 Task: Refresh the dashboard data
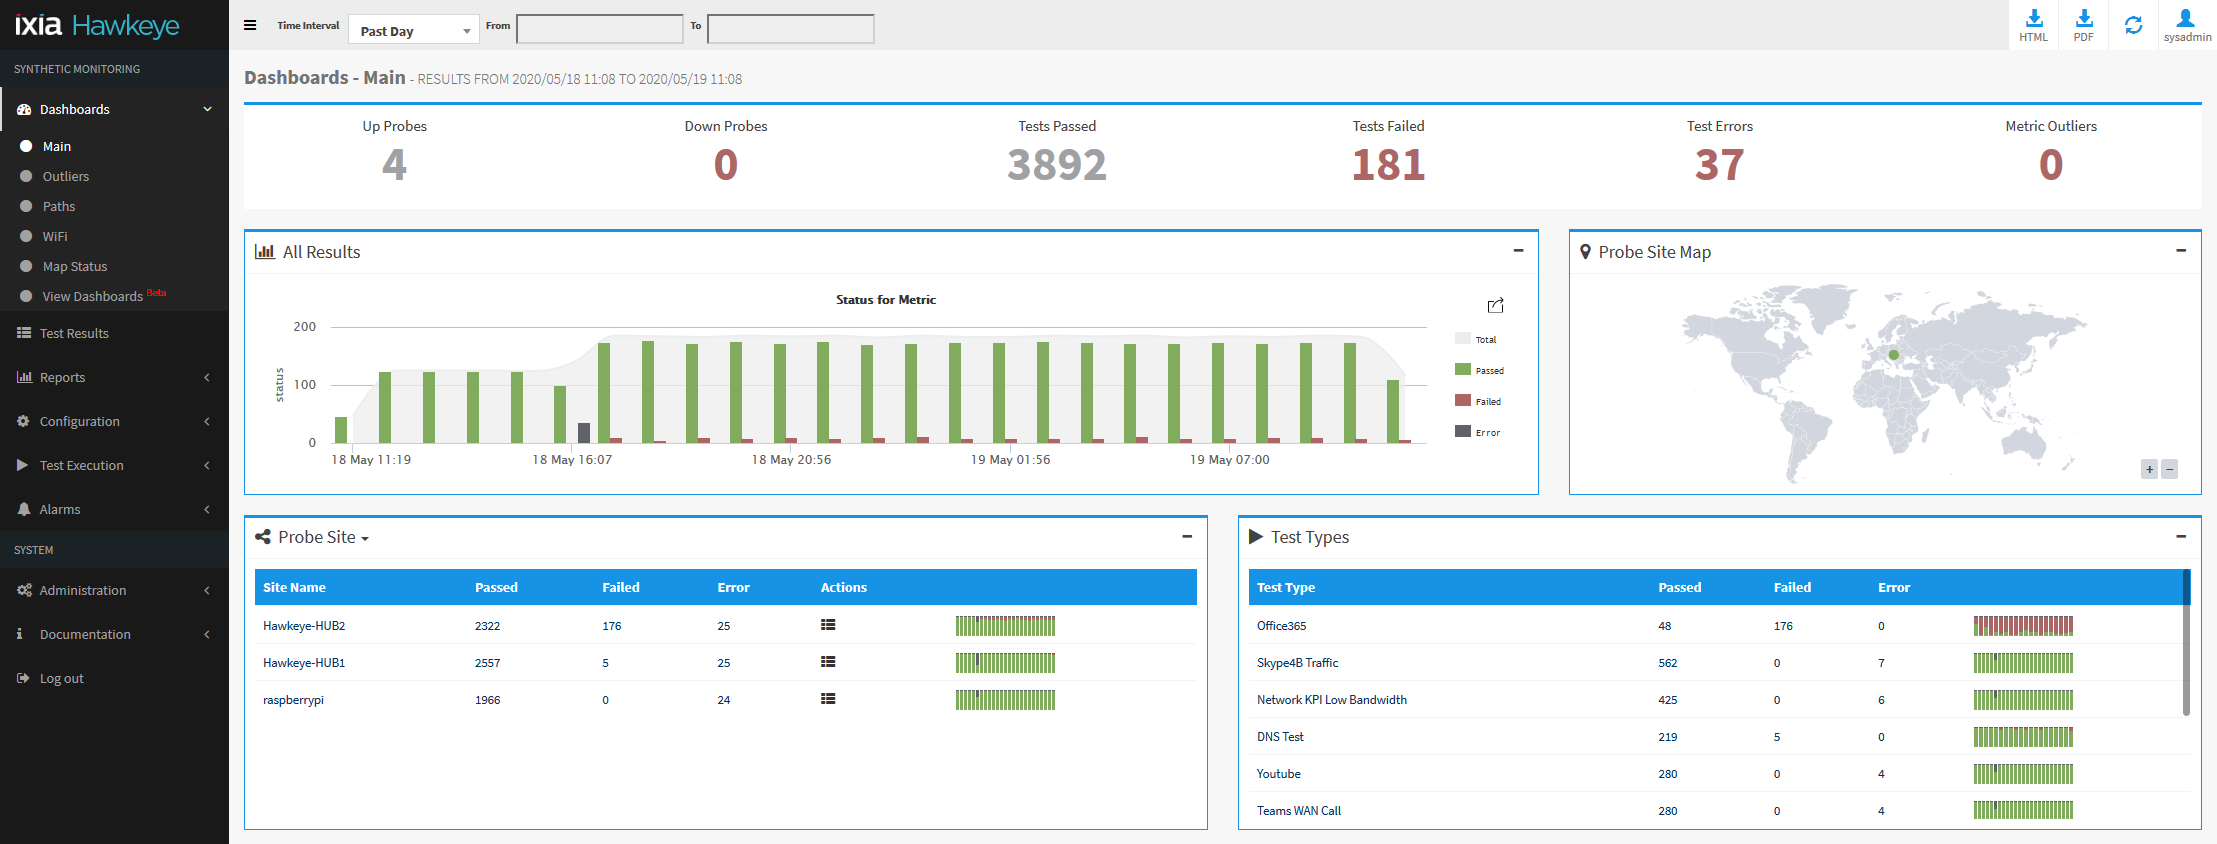tap(2133, 25)
